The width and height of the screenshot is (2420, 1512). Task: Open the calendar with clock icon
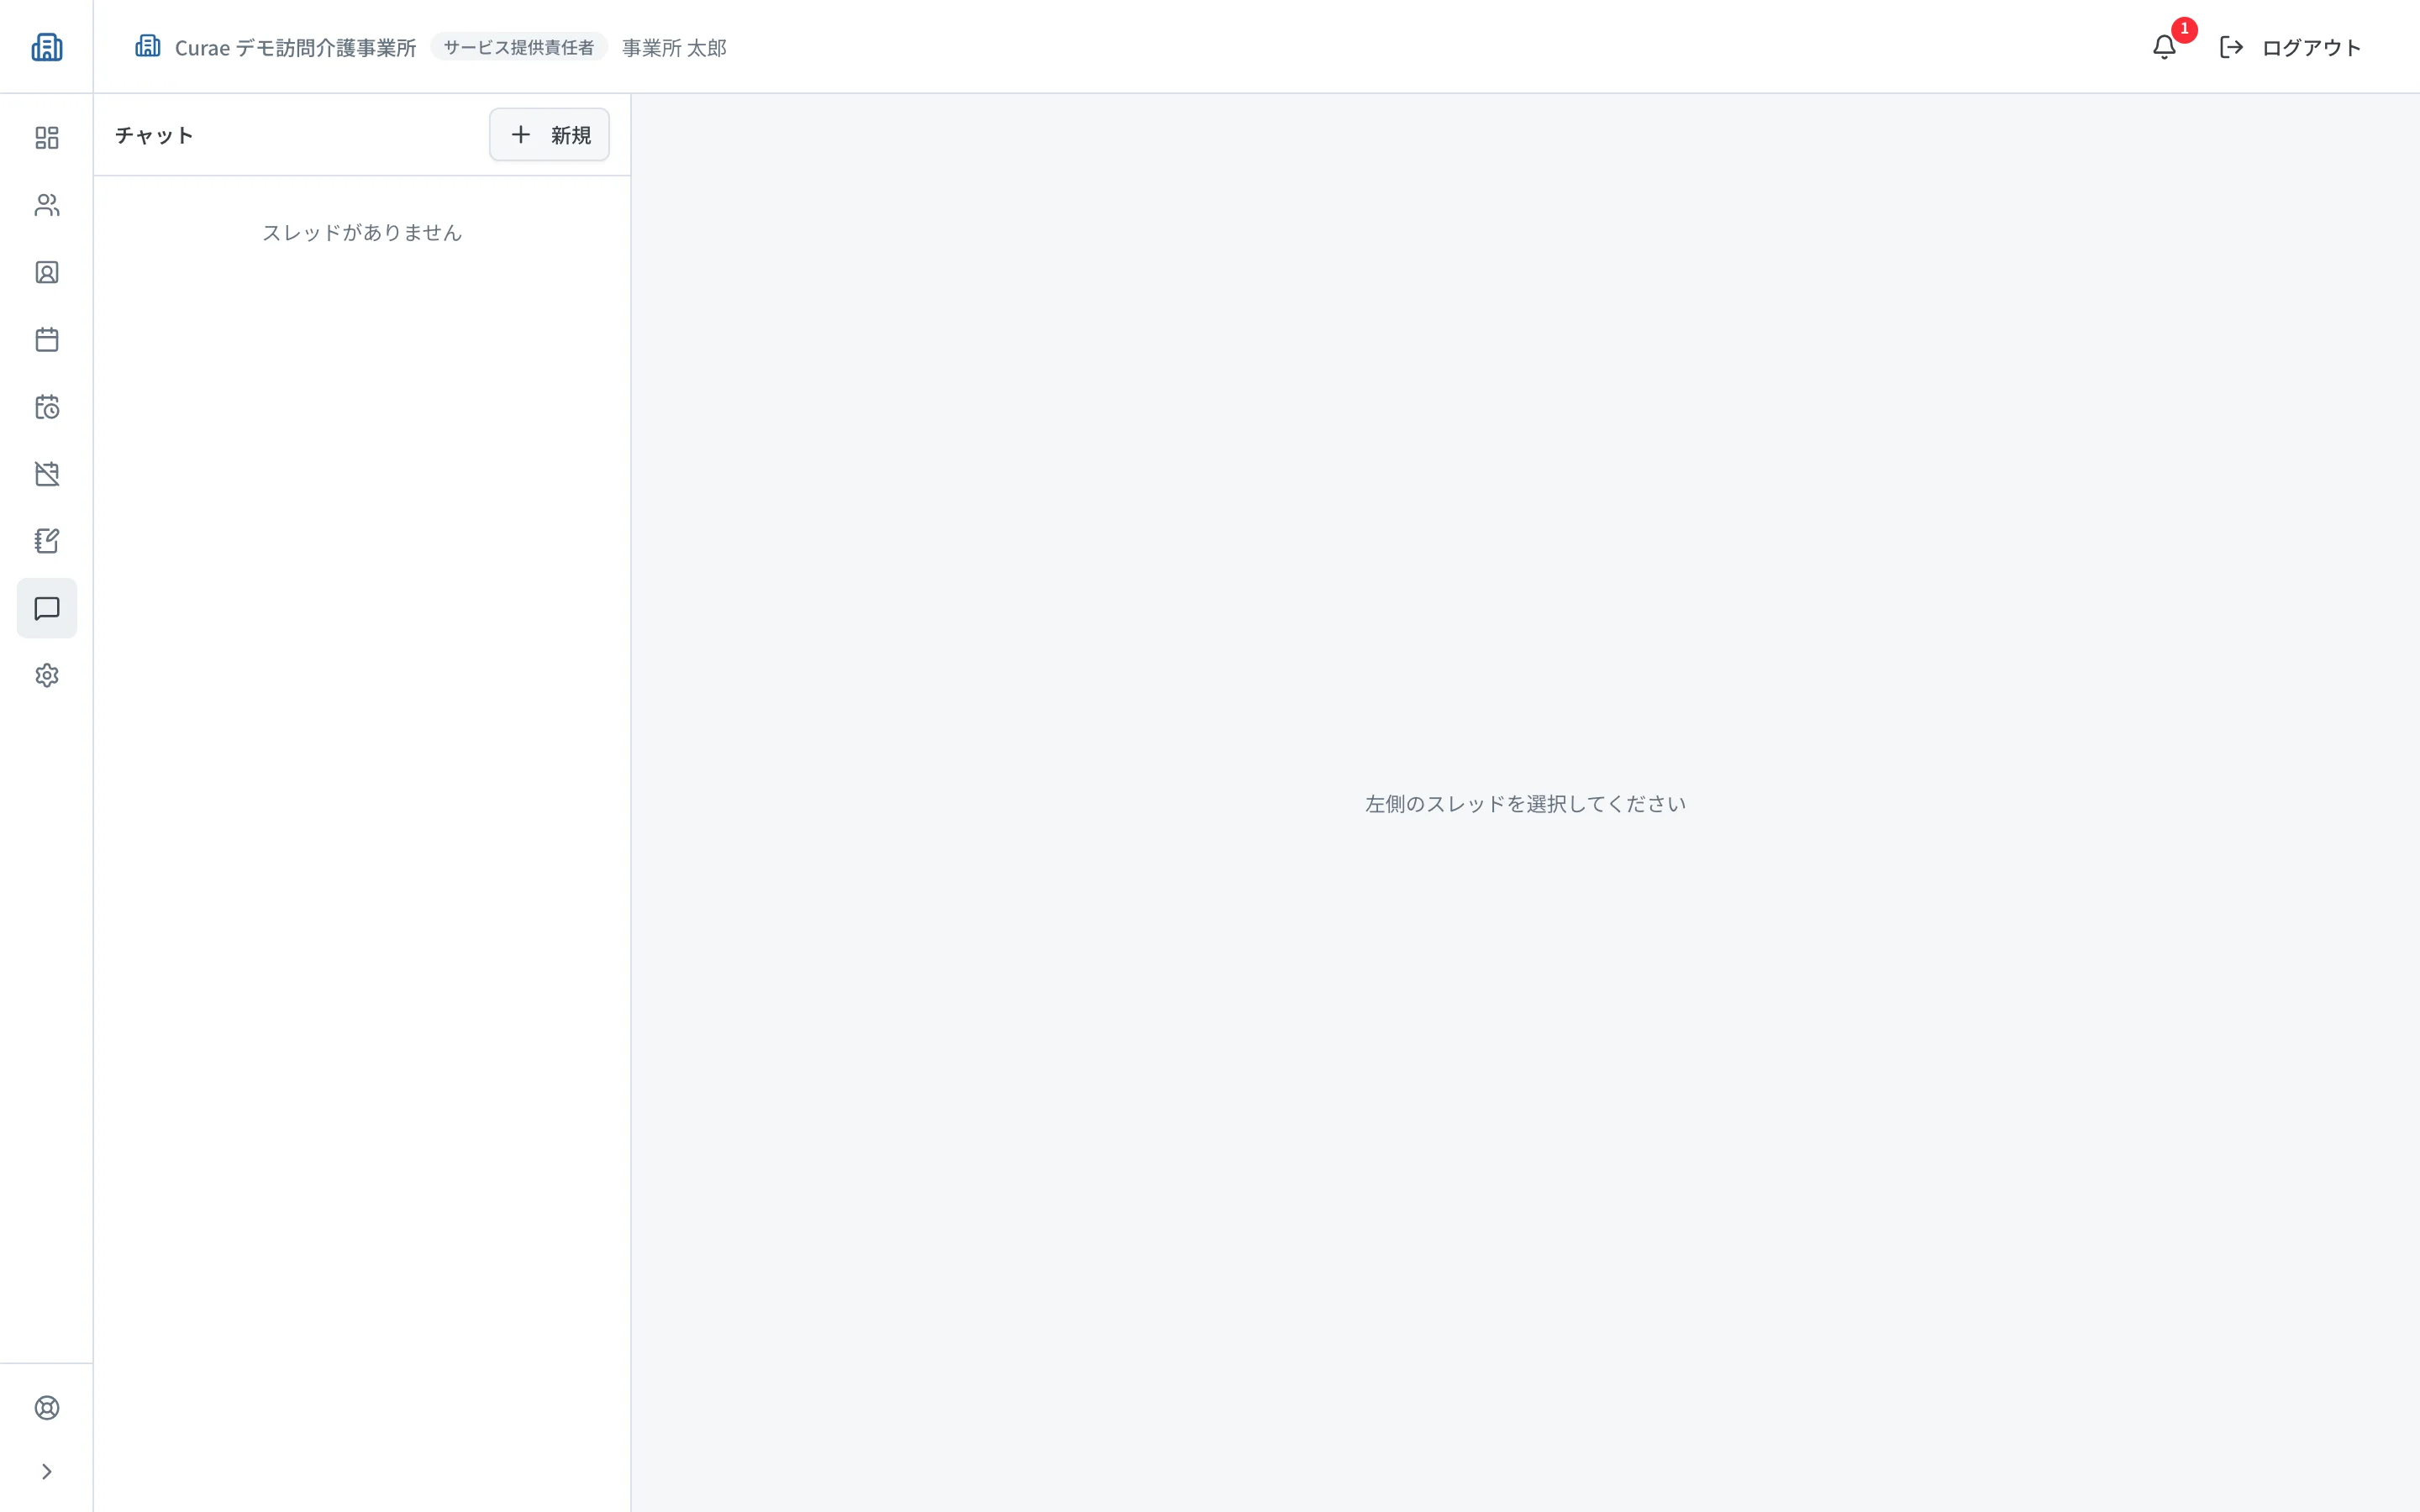coord(47,407)
